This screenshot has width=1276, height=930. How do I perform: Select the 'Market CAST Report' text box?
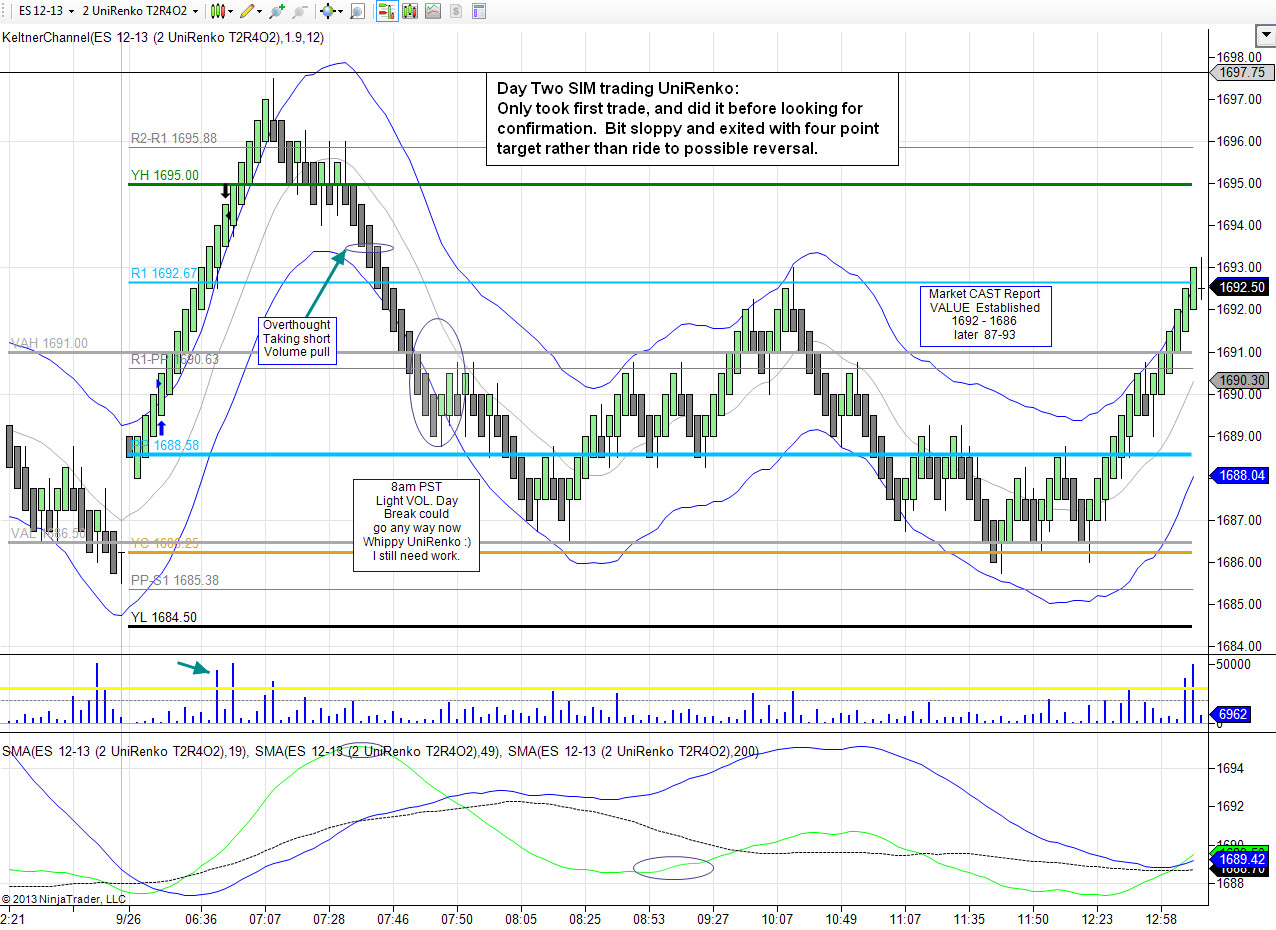click(985, 315)
